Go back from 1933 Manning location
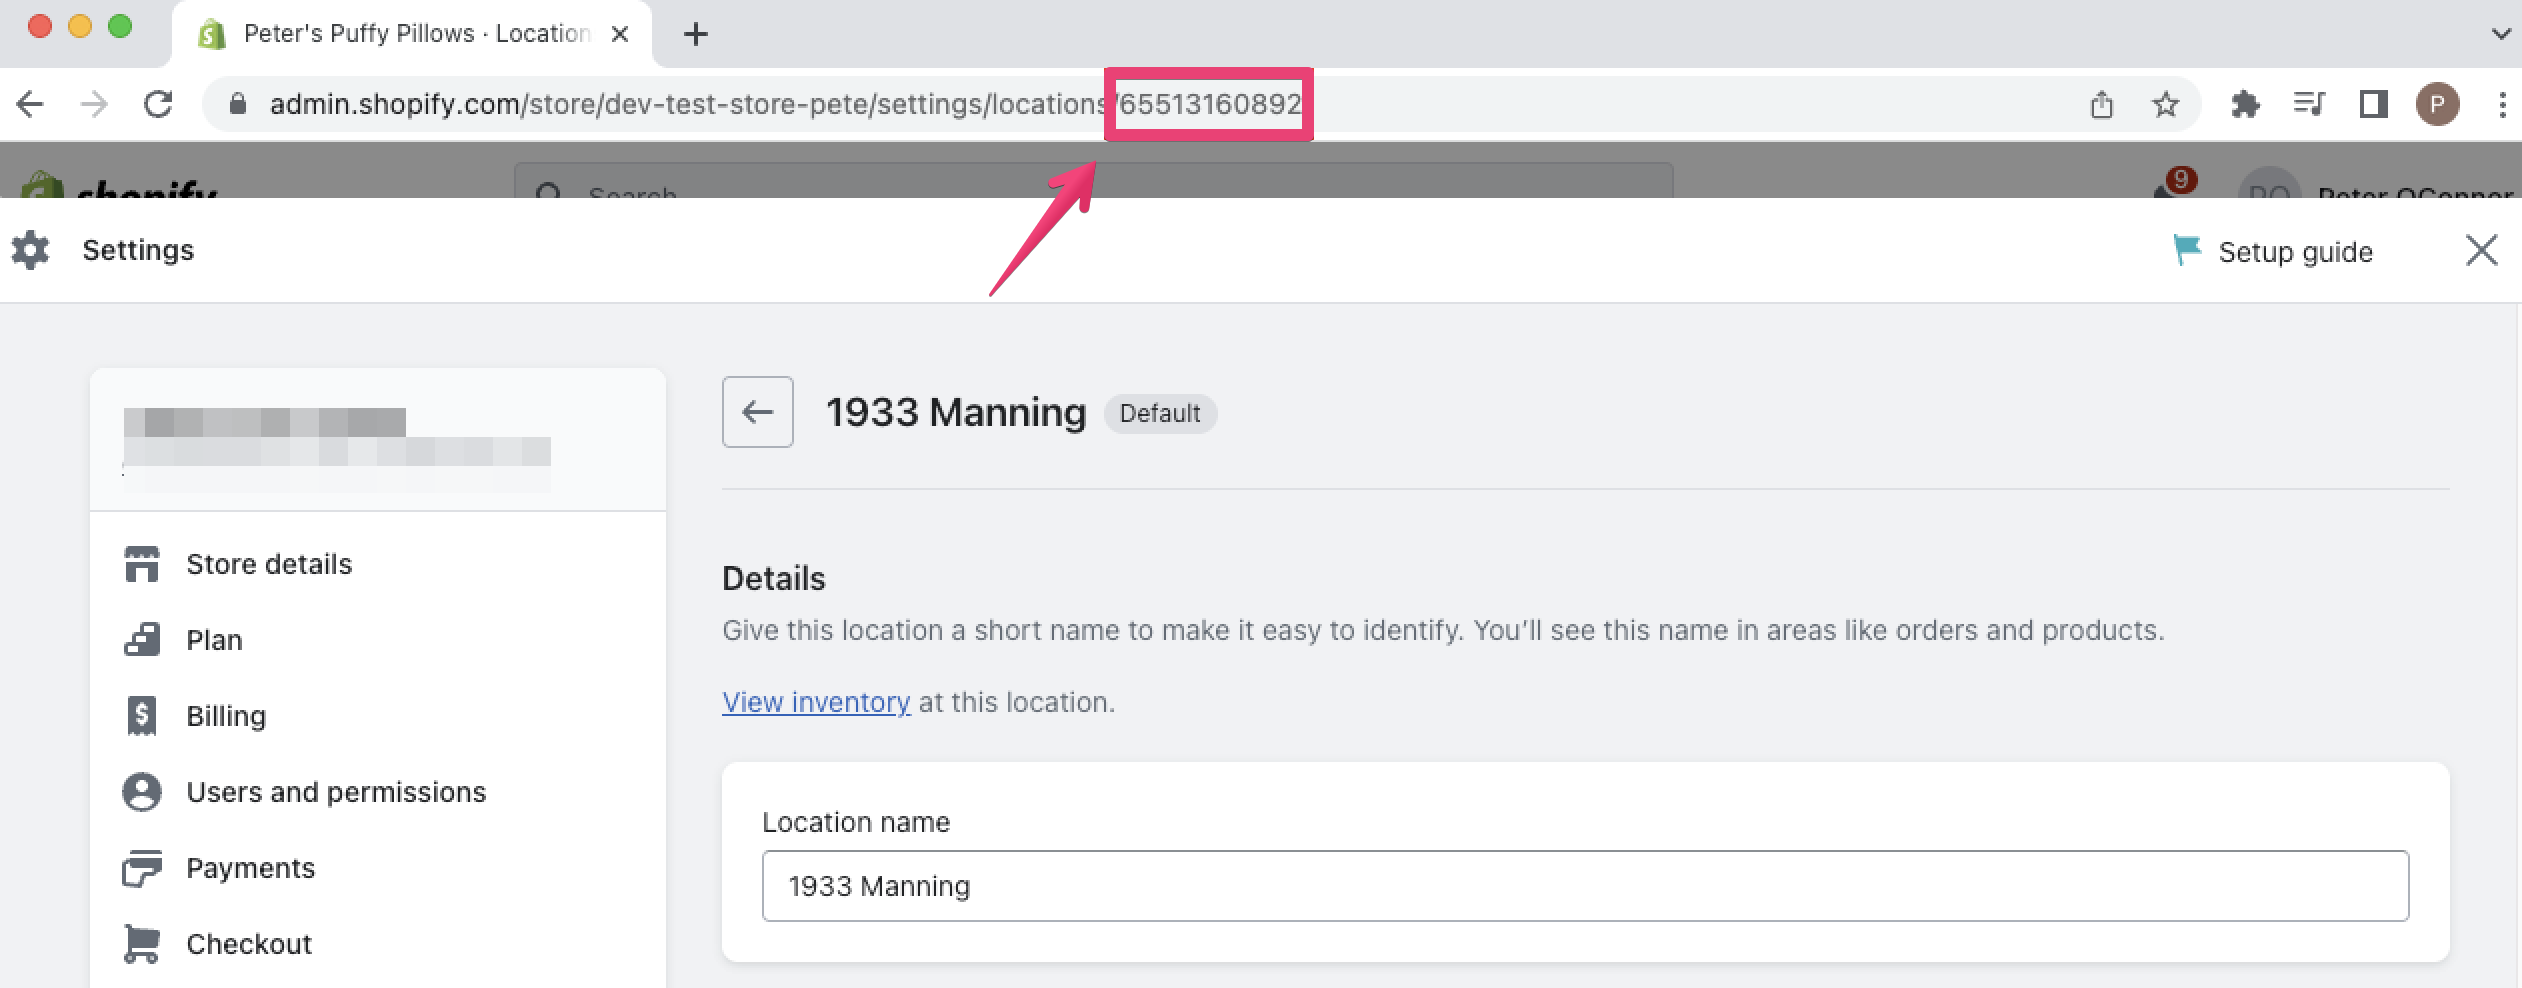2522x988 pixels. 757,412
